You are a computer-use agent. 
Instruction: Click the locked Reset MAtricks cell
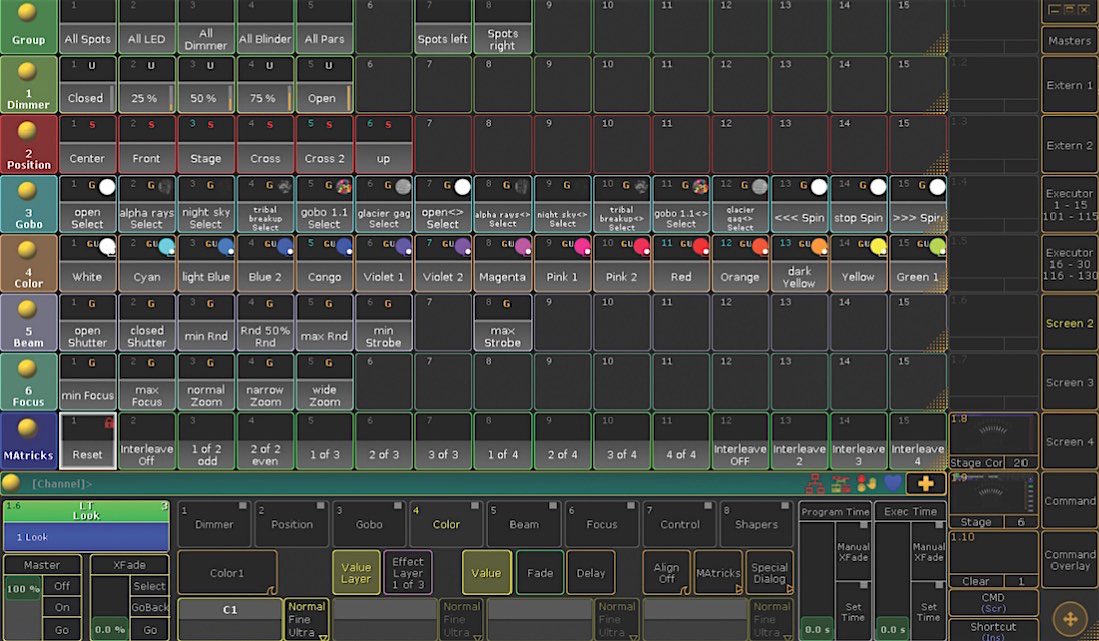(87, 441)
